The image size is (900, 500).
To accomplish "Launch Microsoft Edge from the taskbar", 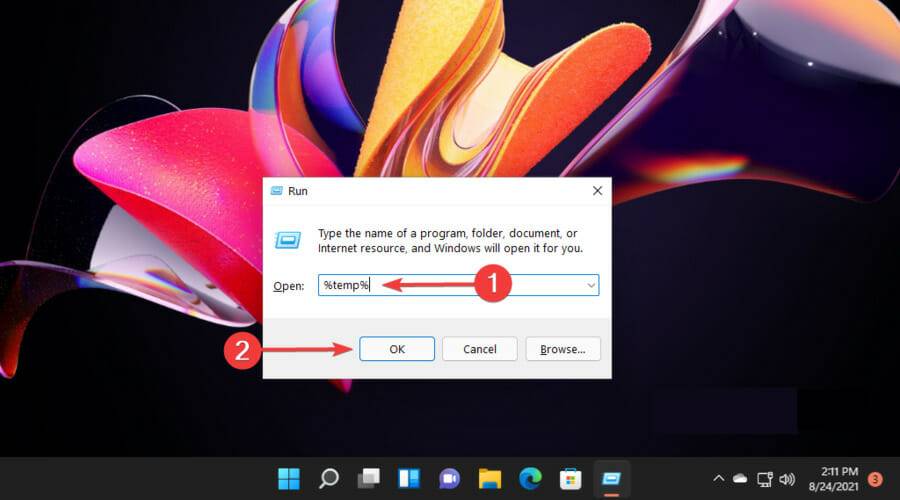I will 530,479.
